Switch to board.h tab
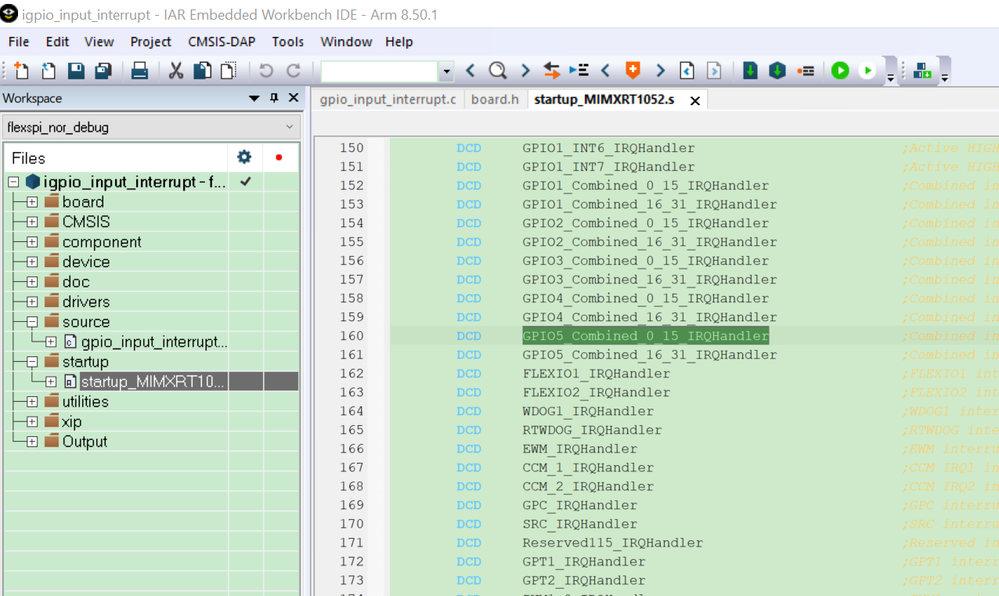 [x=495, y=99]
